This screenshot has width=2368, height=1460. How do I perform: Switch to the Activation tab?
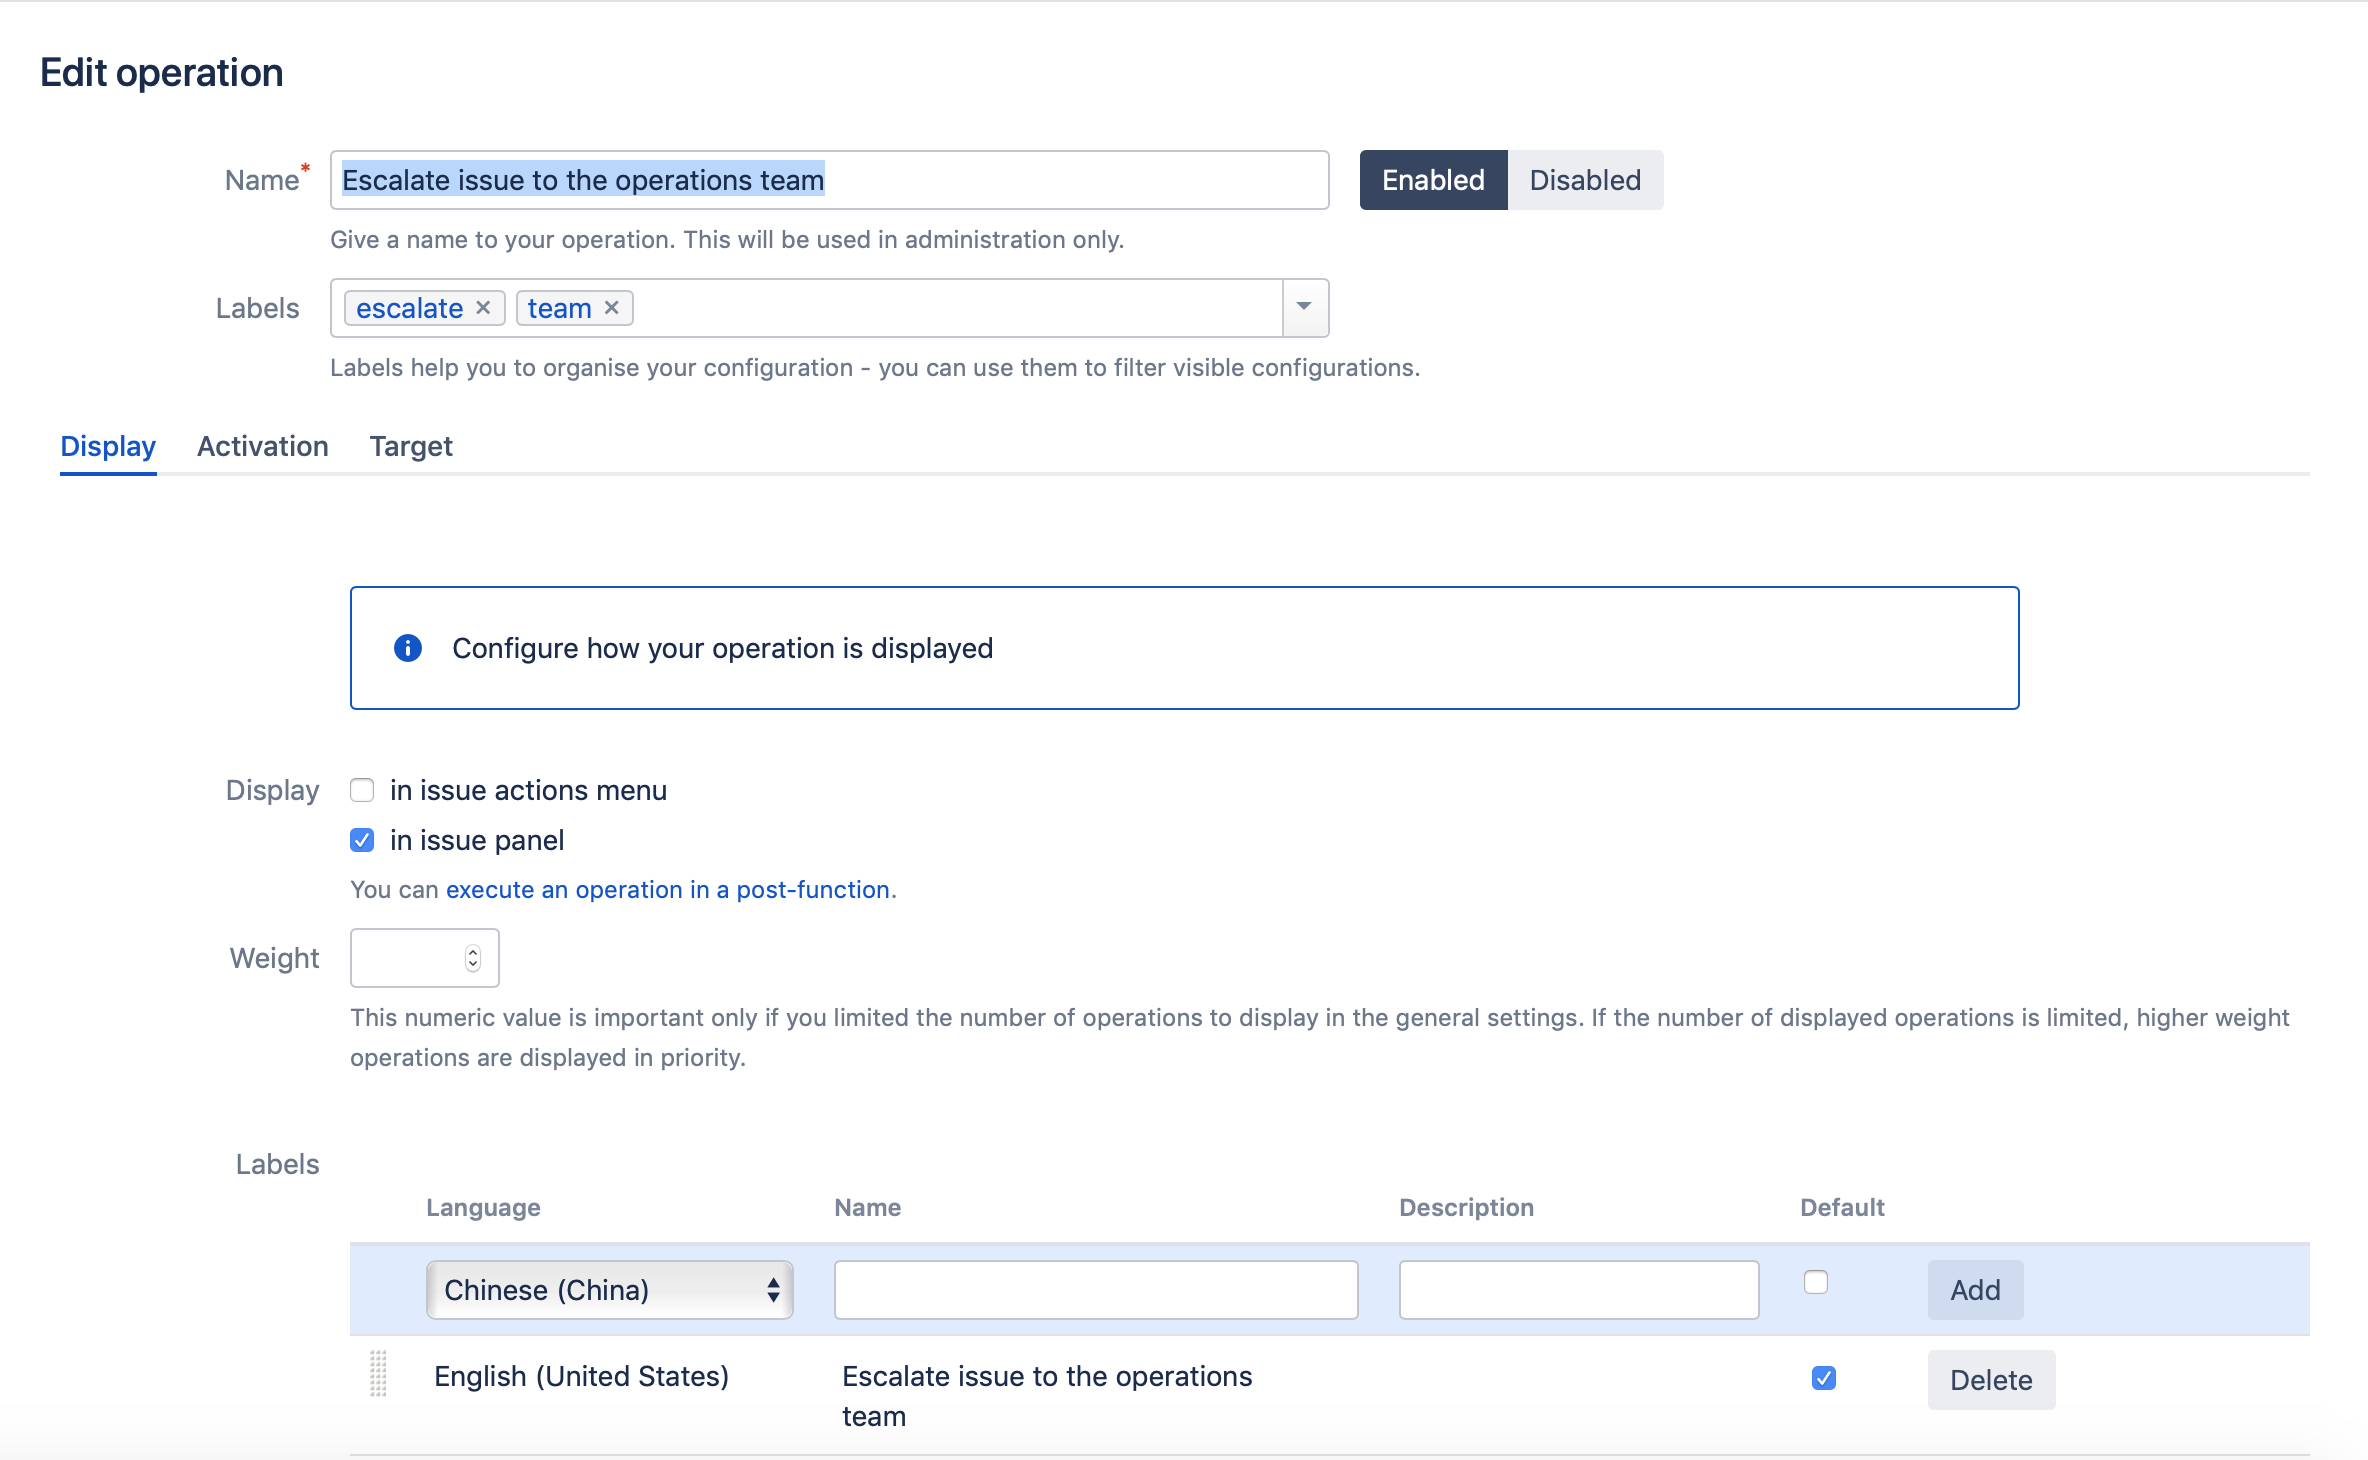click(262, 446)
